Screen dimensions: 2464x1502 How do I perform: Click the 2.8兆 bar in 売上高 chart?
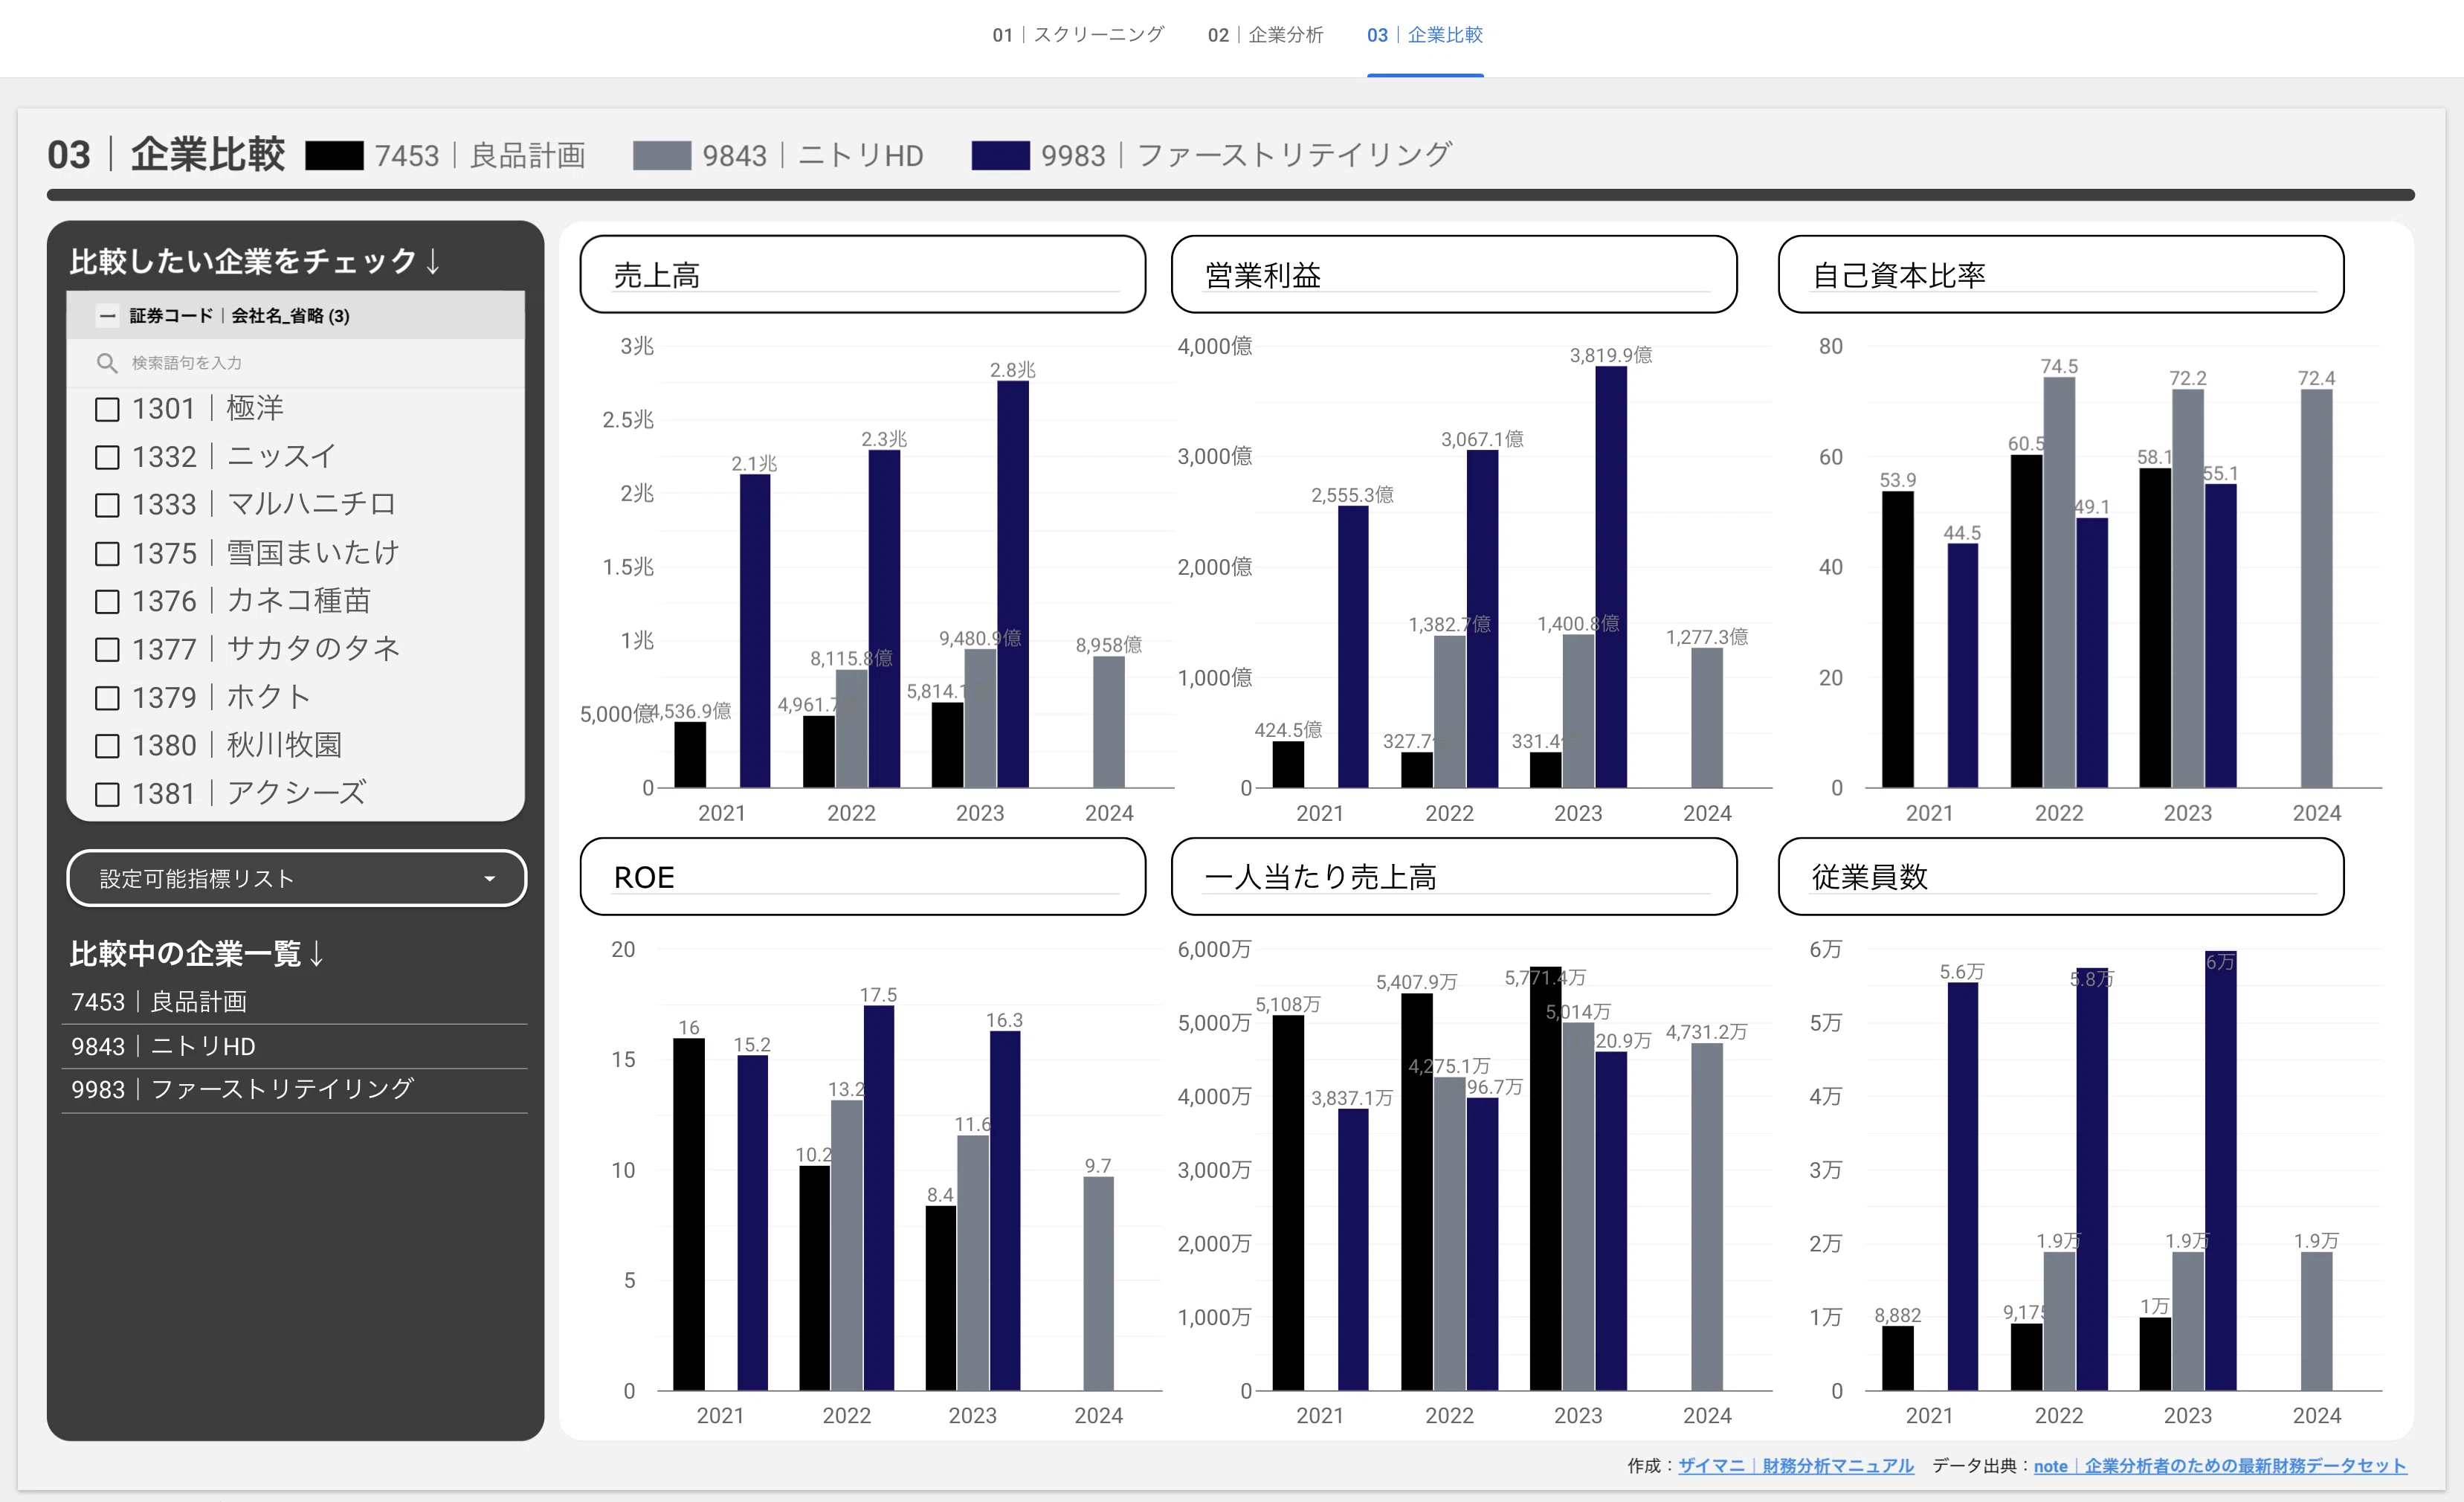[x=1013, y=585]
